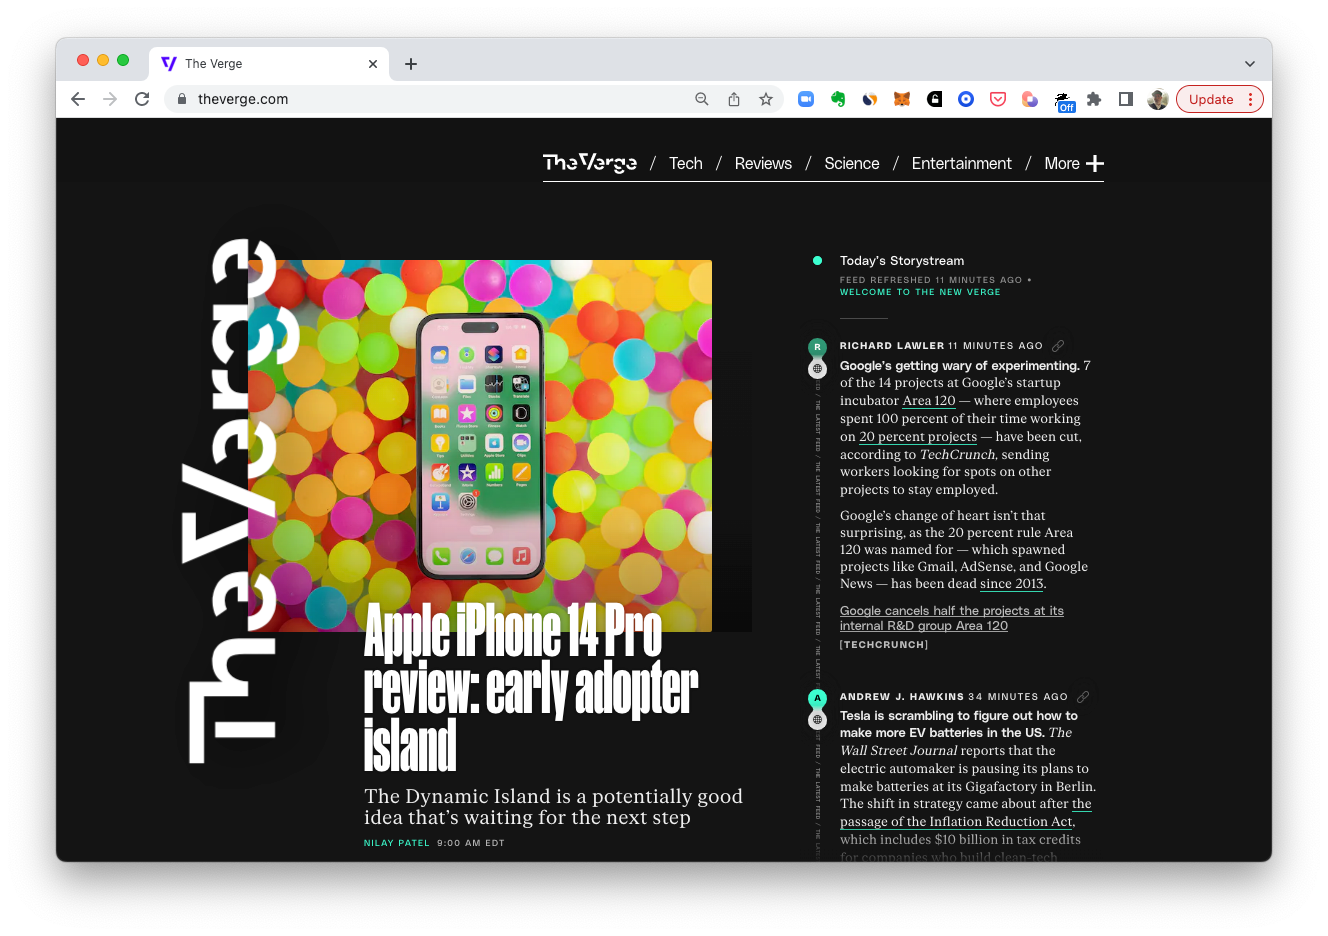Open the black padlock extension

934,99
